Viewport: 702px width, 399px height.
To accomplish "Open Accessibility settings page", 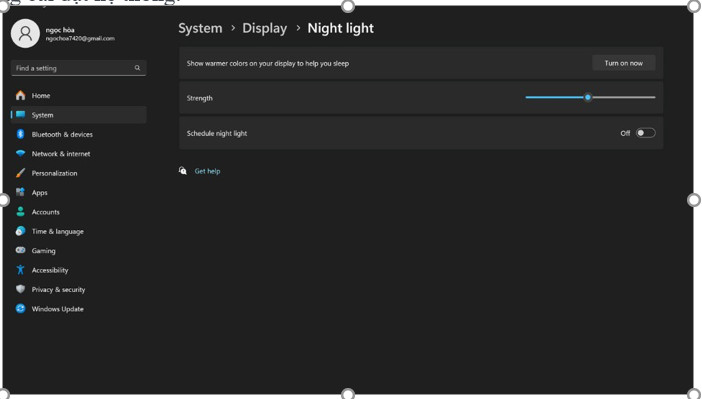I will 78,270.
